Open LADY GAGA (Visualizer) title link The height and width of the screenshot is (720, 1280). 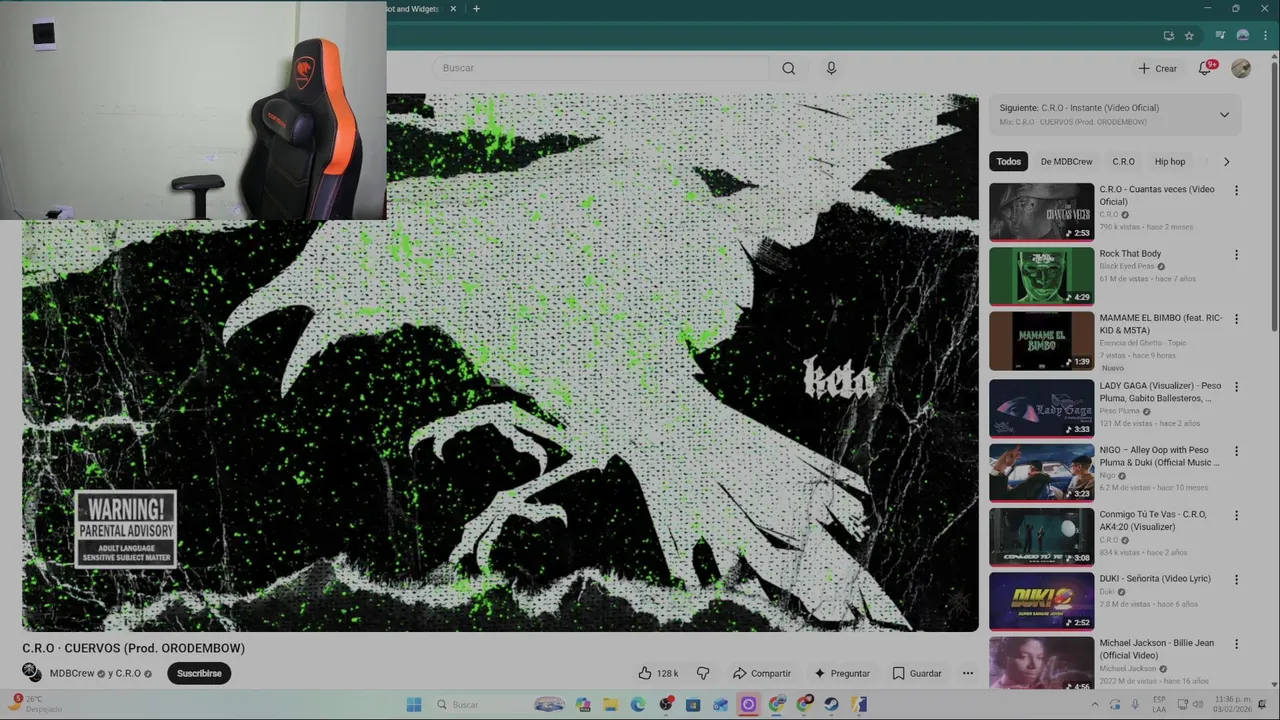1160,392
